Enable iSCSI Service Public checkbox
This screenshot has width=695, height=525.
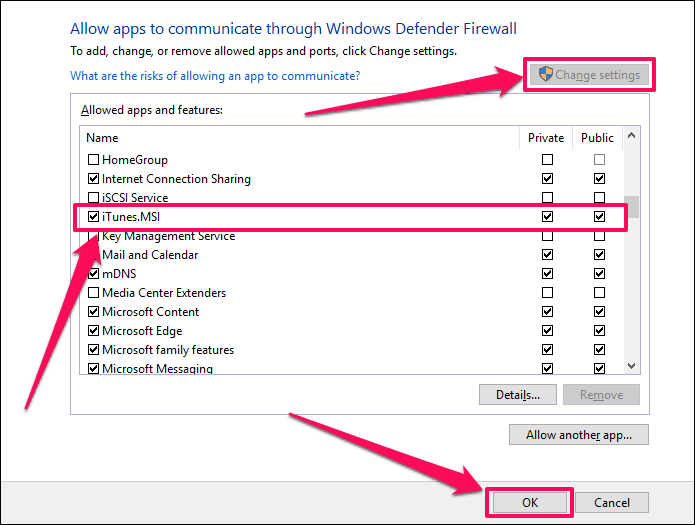pos(599,197)
